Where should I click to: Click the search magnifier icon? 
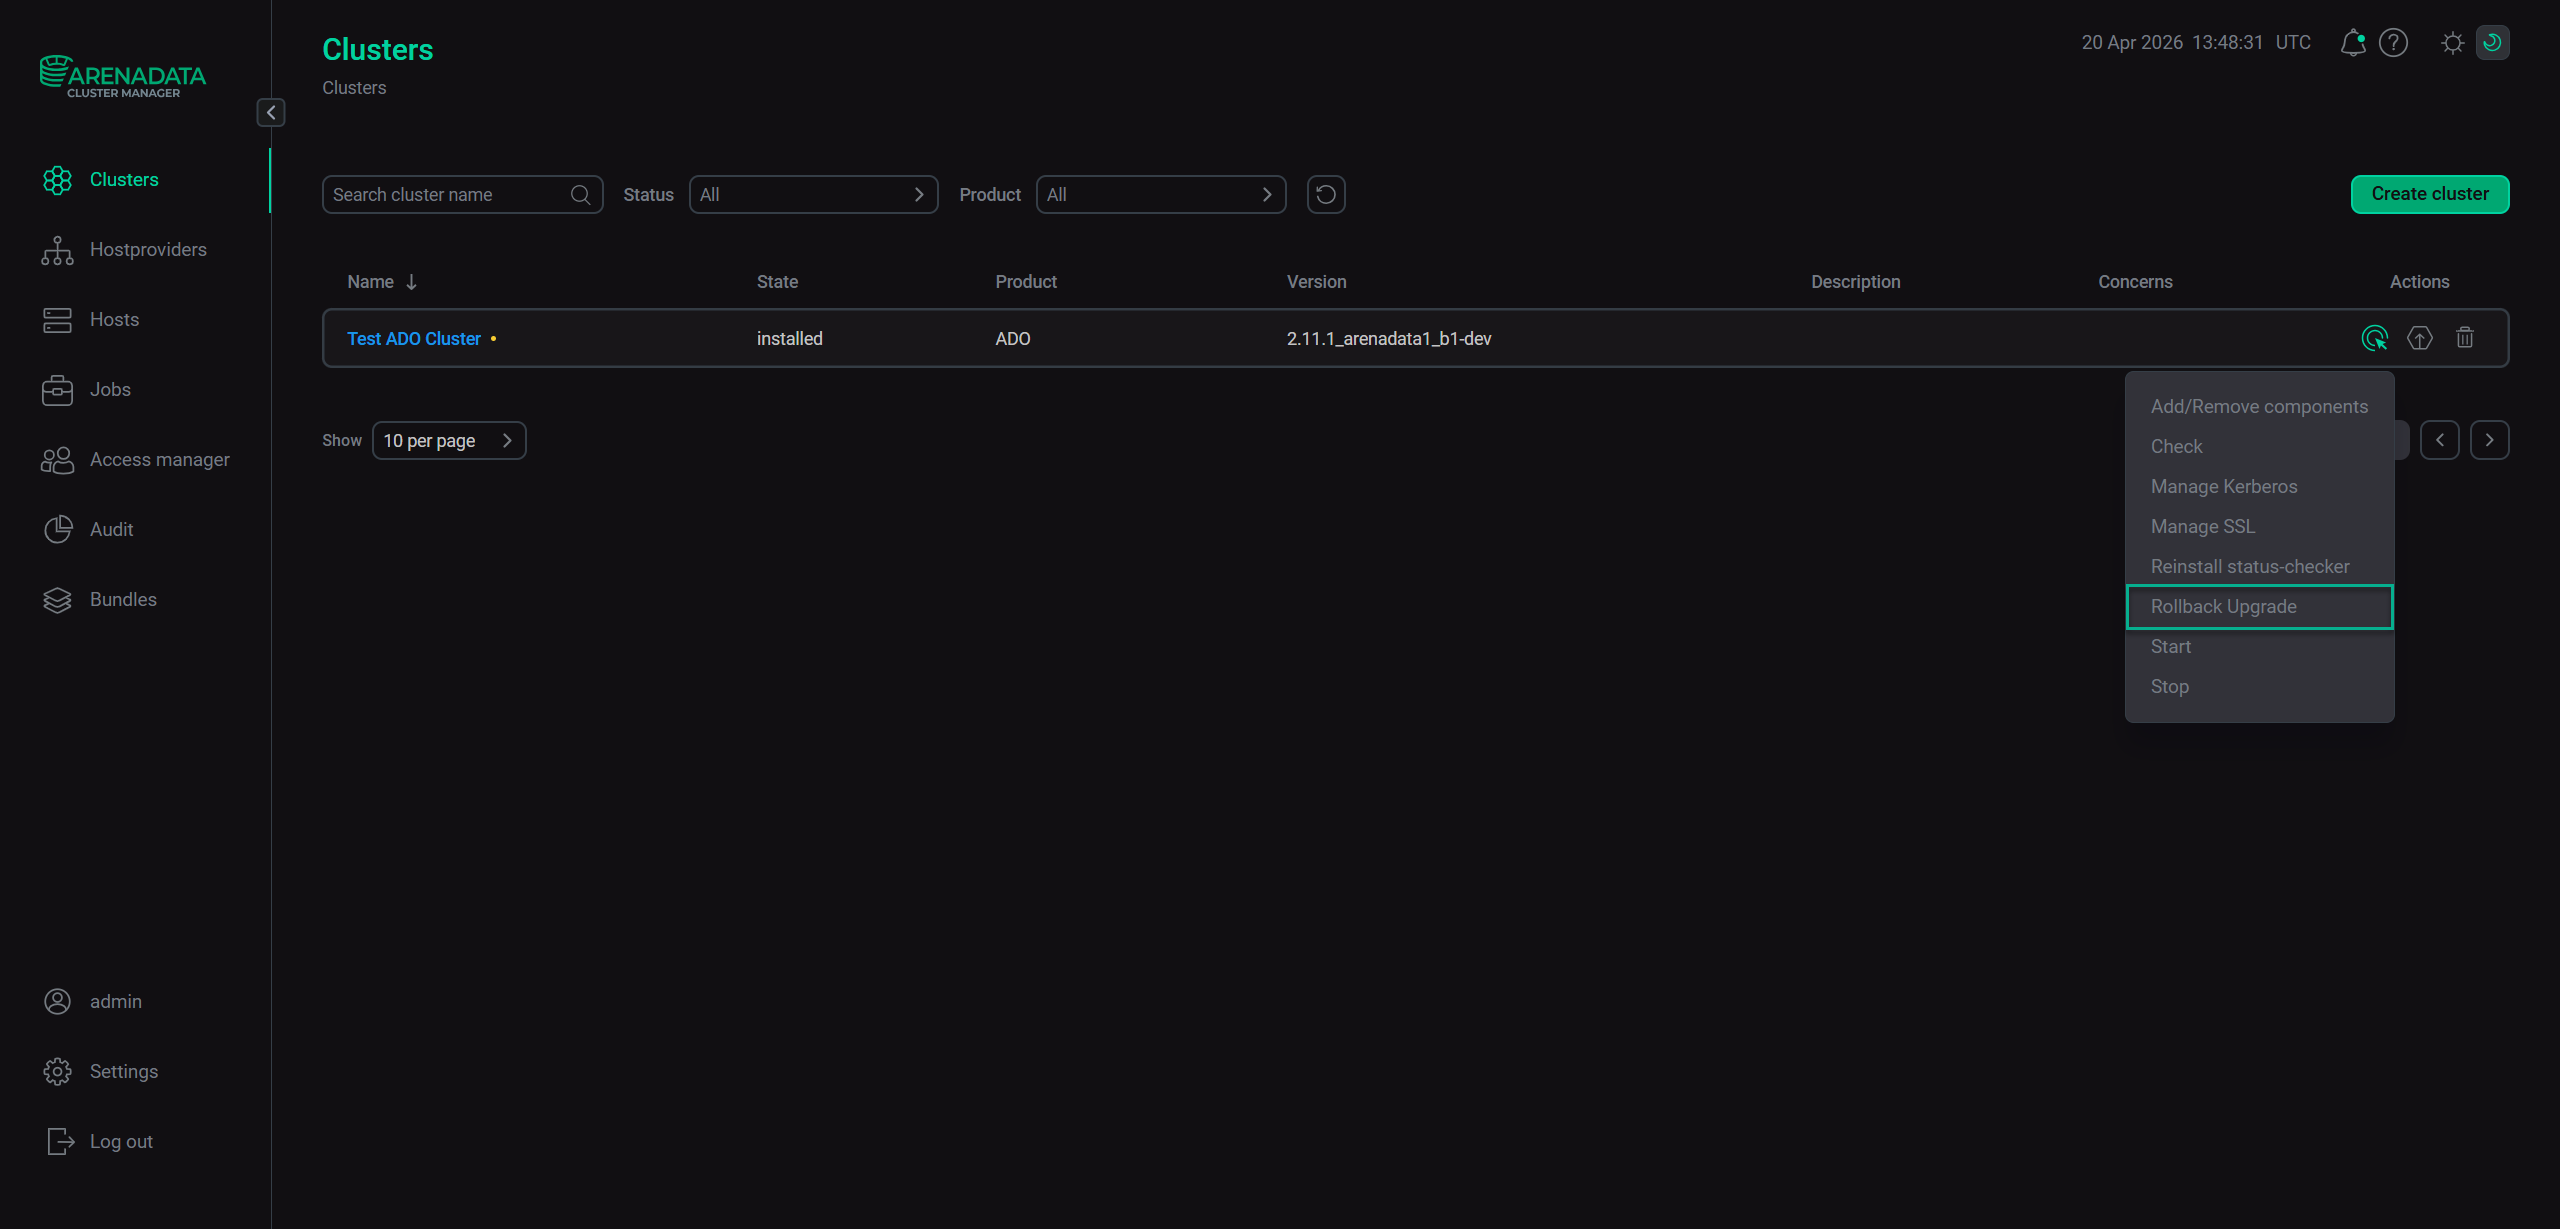580,194
